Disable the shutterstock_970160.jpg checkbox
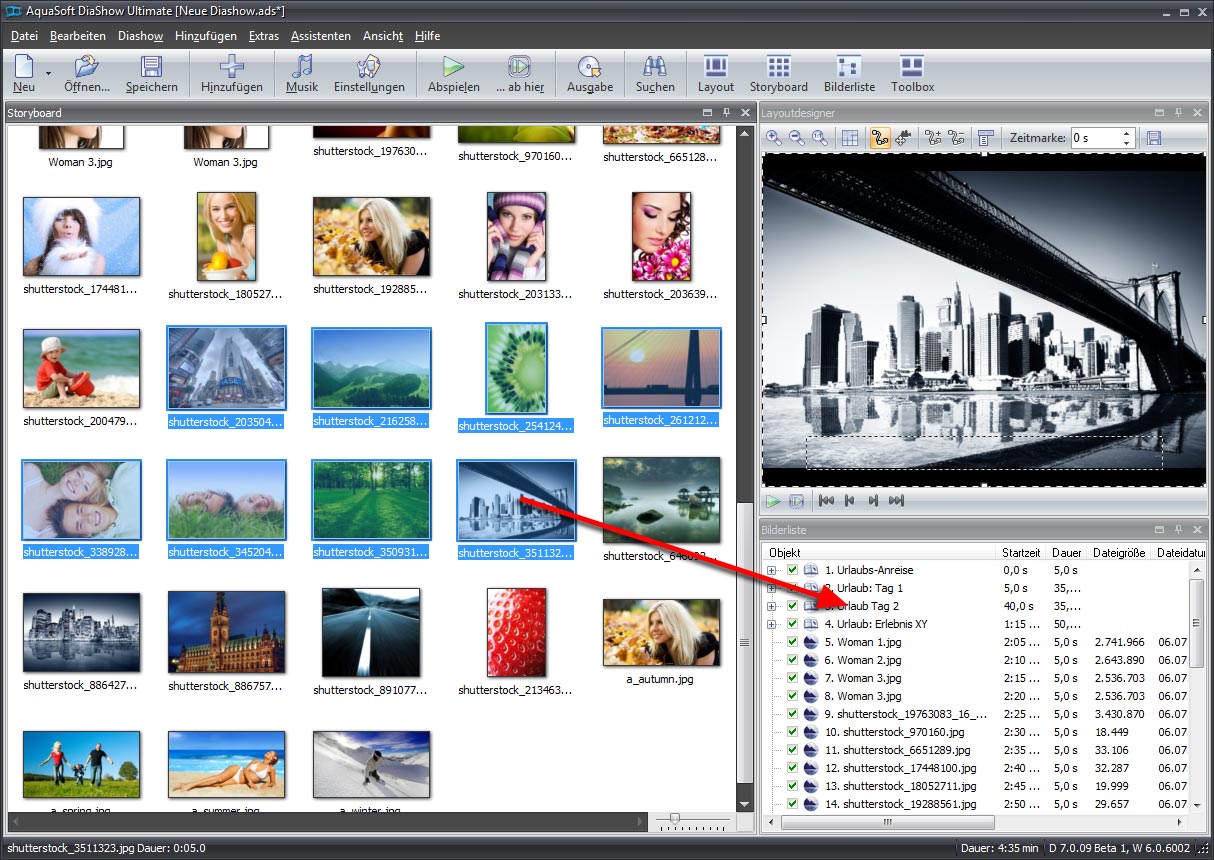Image resolution: width=1214 pixels, height=860 pixels. pos(792,732)
